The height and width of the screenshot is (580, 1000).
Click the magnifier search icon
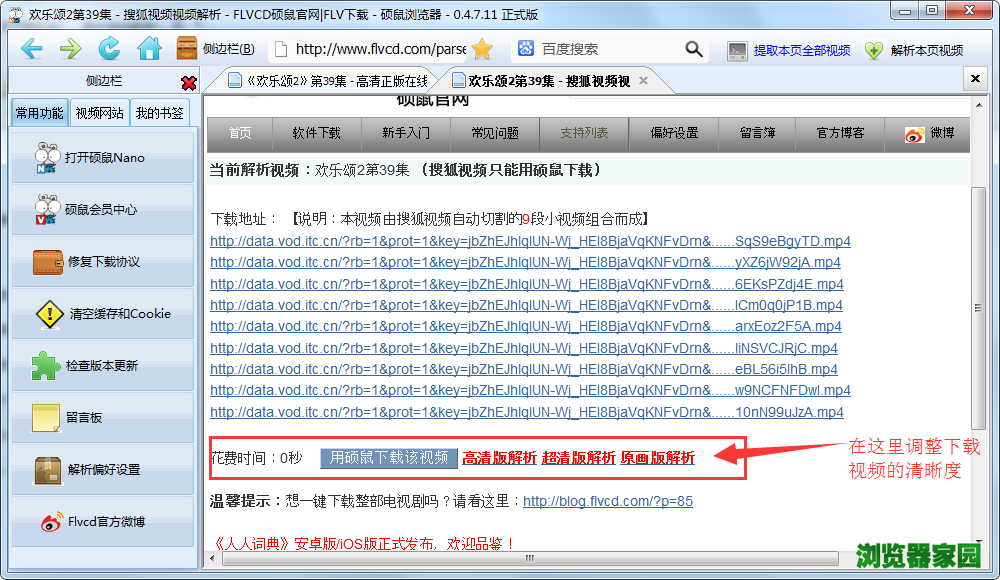(x=694, y=49)
